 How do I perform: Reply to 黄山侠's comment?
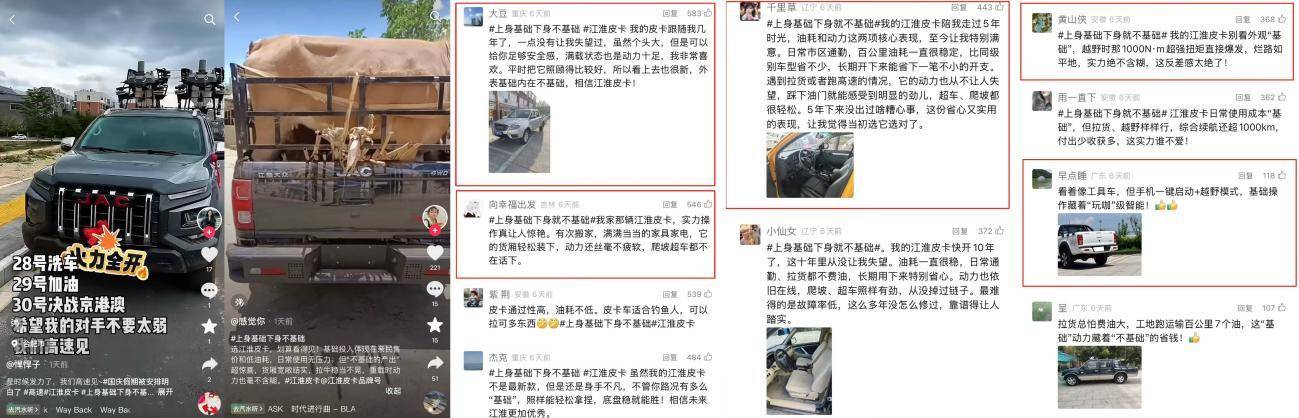pyautogui.click(x=1243, y=19)
